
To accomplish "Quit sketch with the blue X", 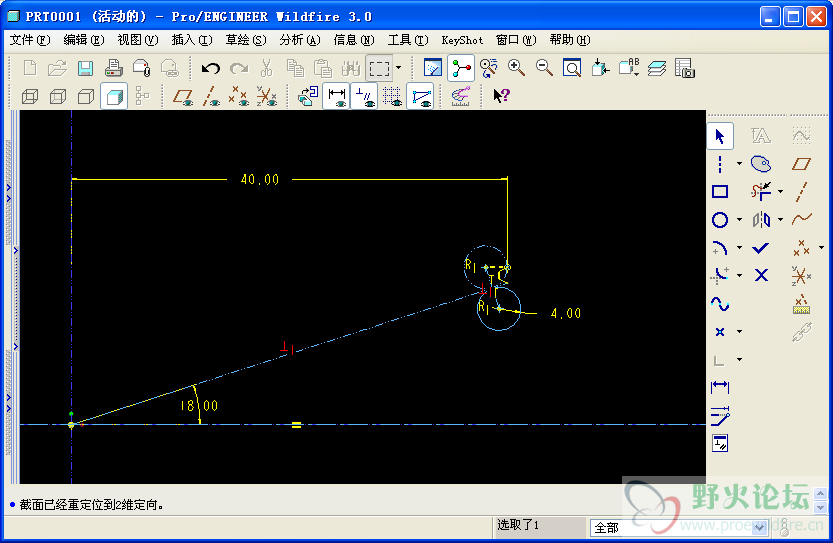I will pos(761,275).
